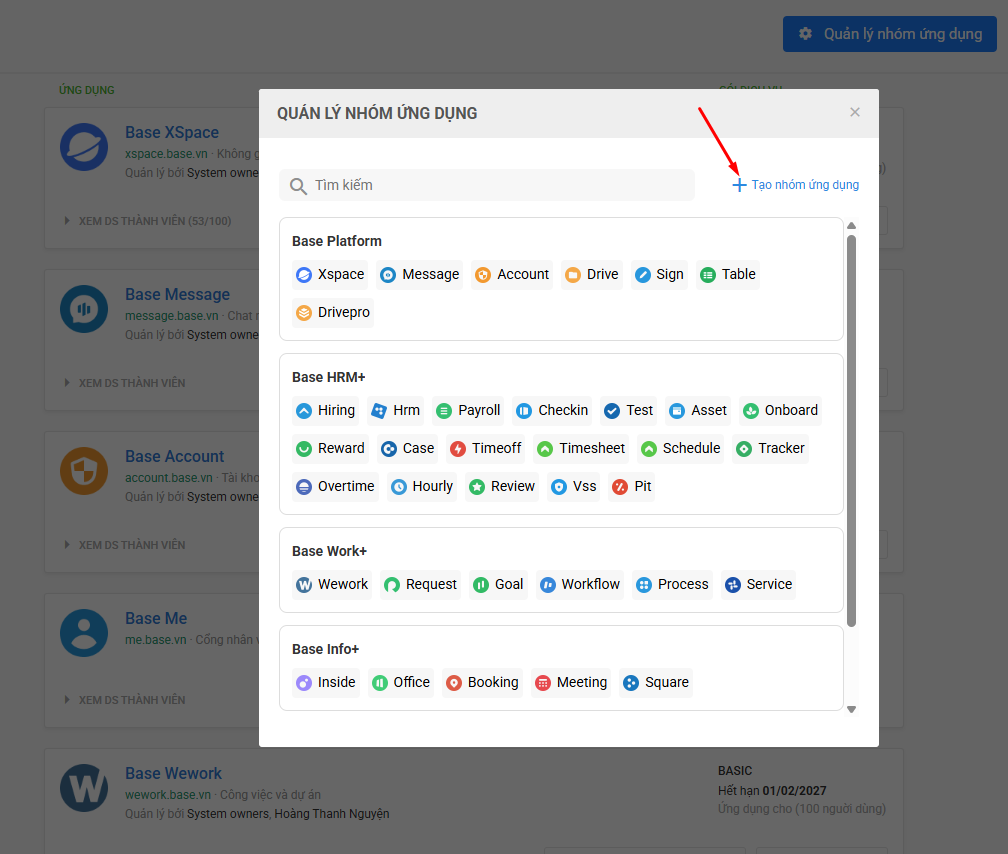Image resolution: width=1008 pixels, height=854 pixels.
Task: Click the Workflow app chip
Action: tap(580, 585)
